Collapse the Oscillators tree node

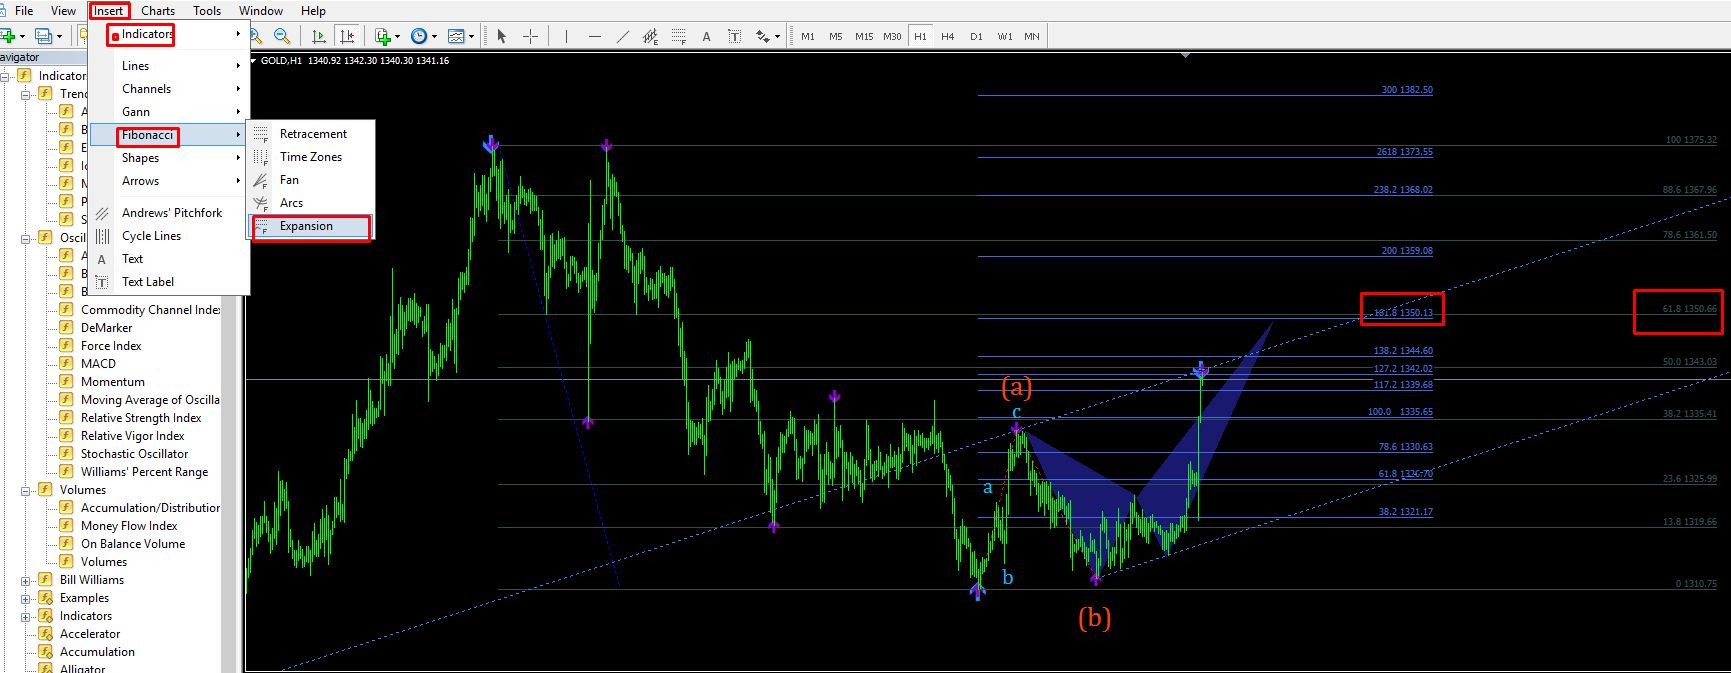click(25, 238)
